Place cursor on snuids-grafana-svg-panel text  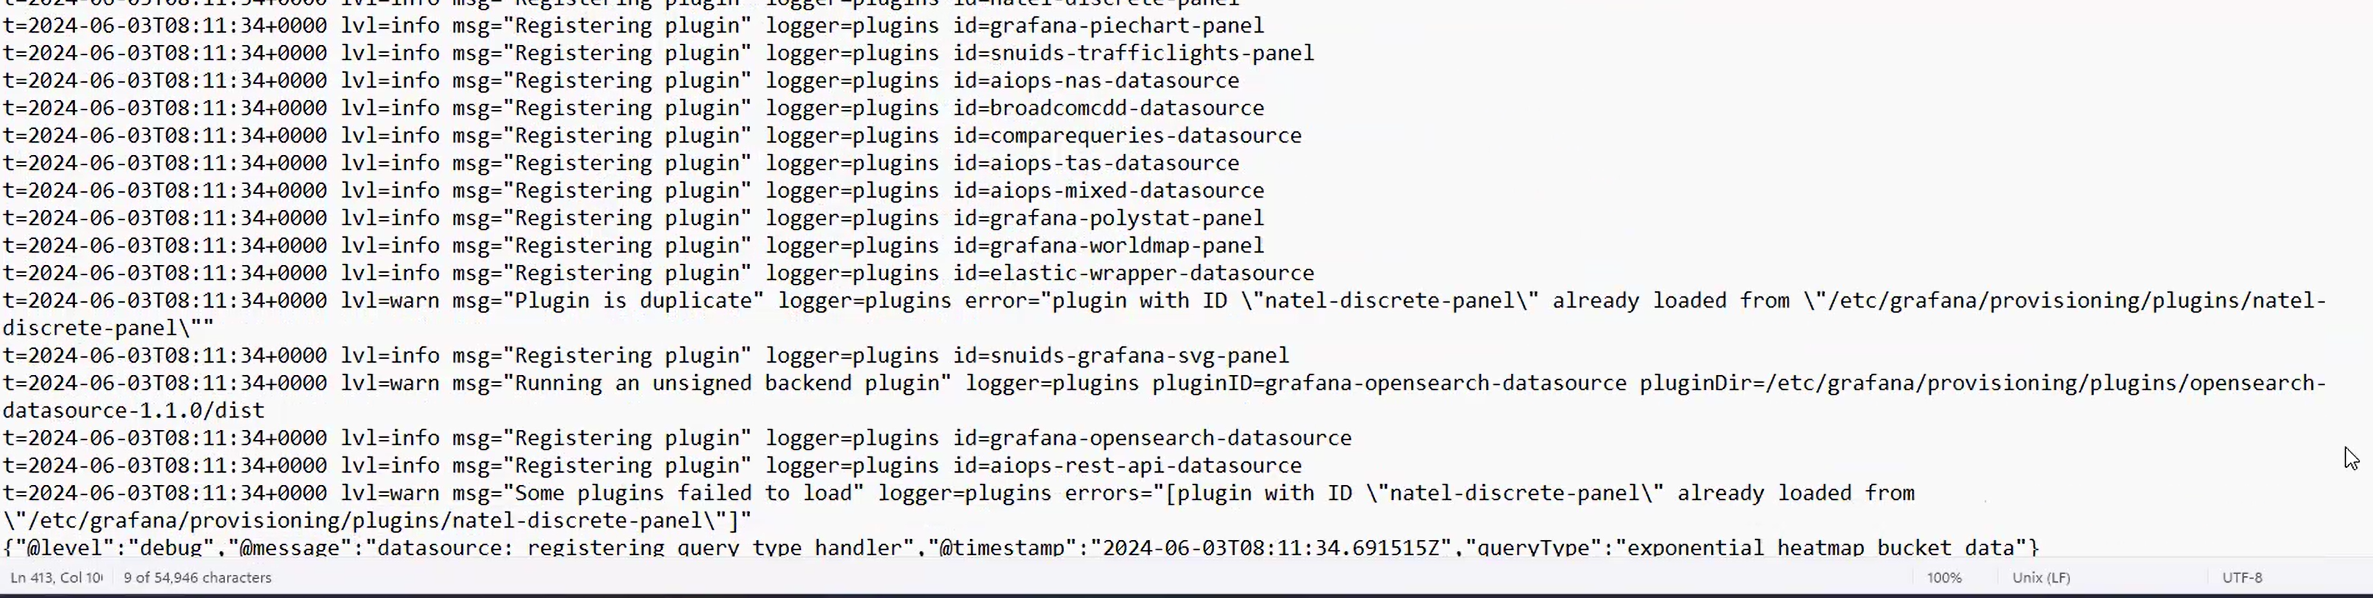1138,356
